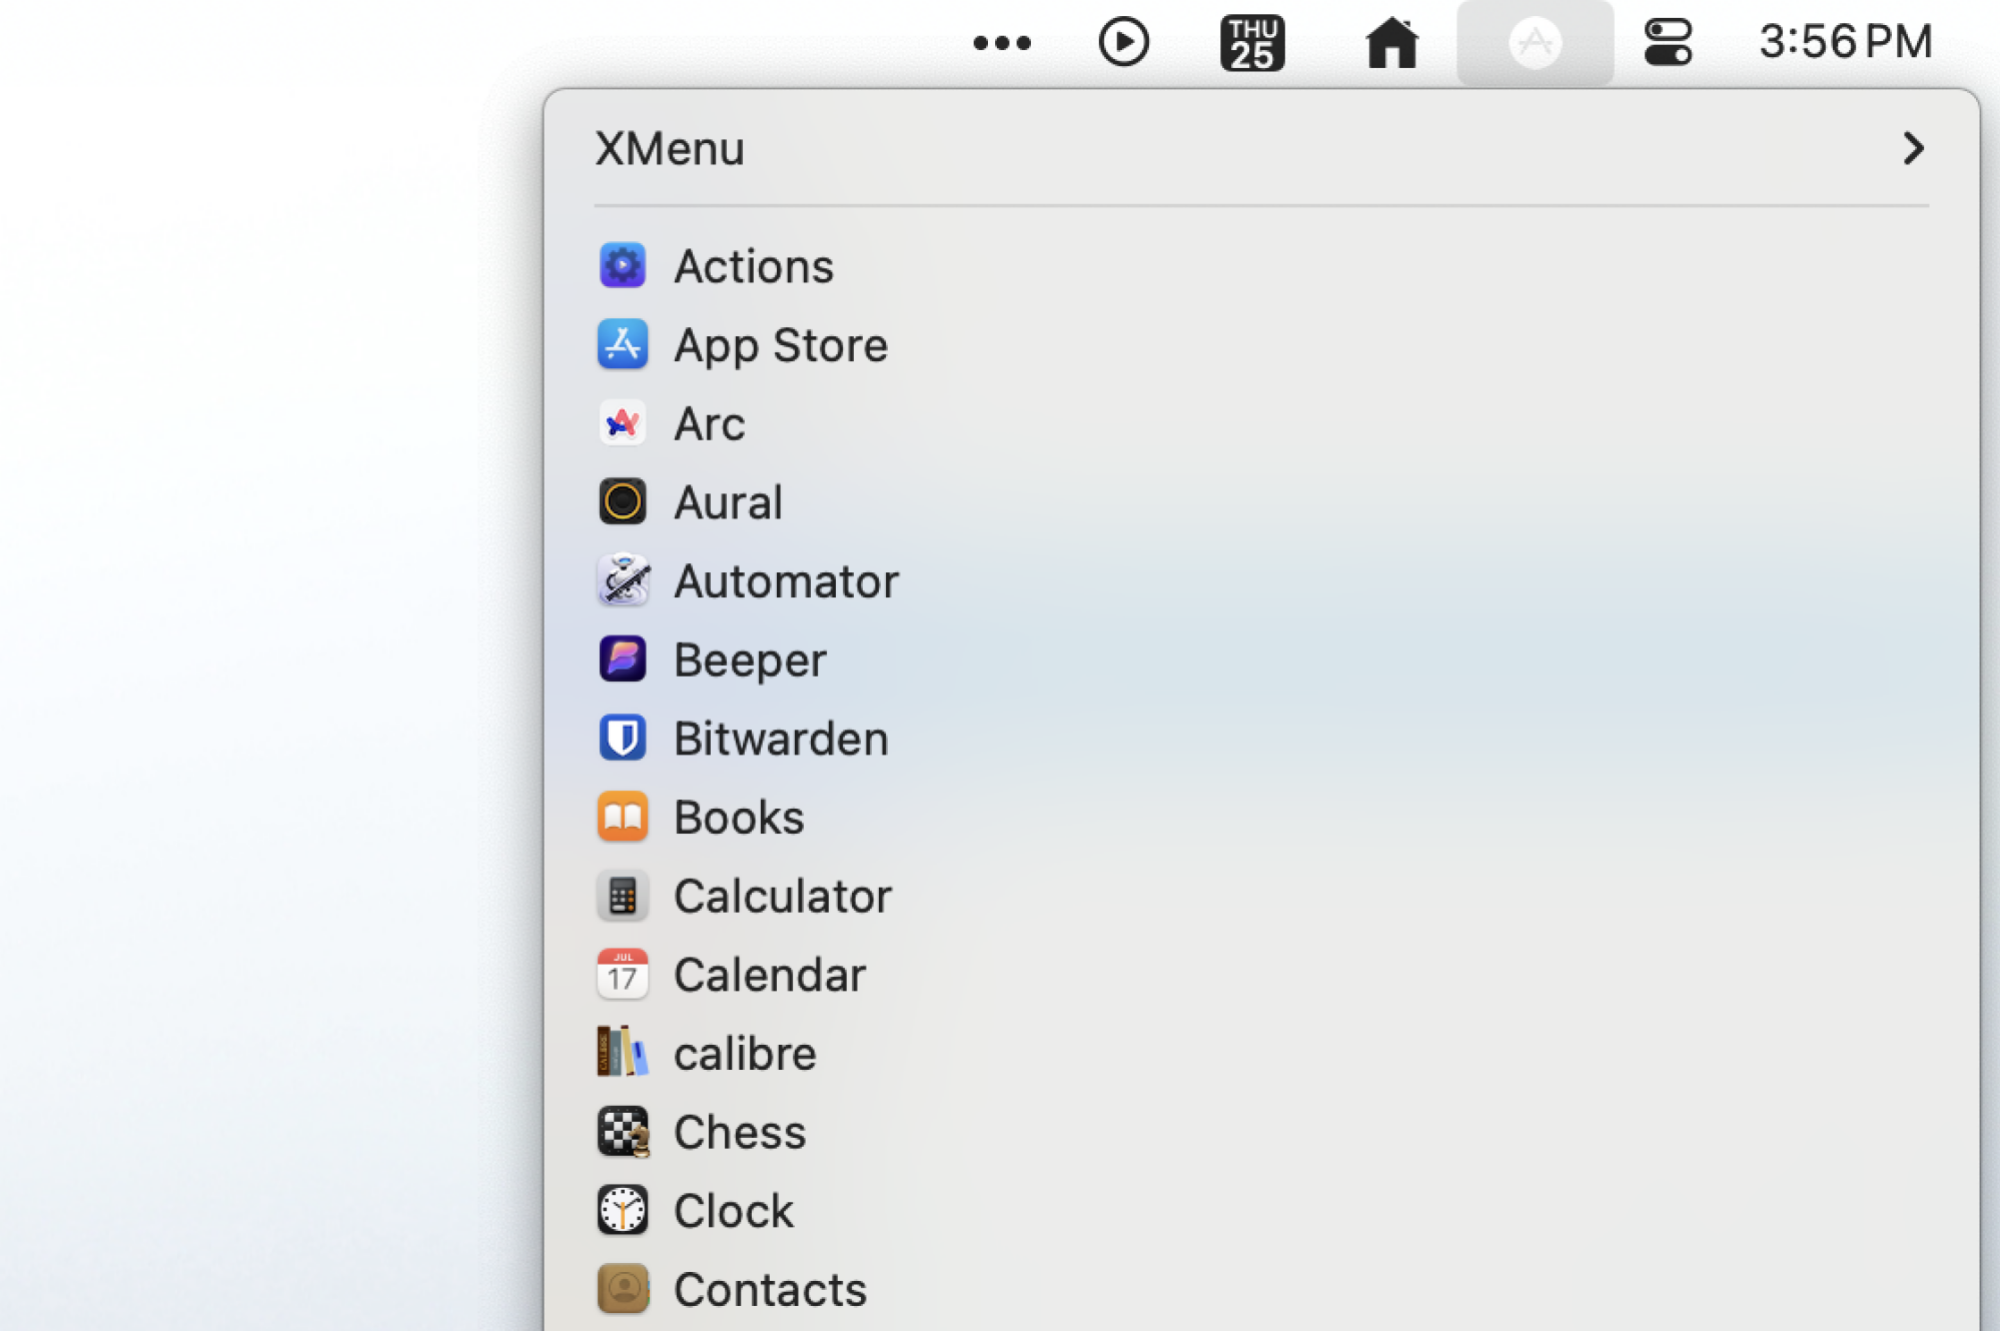The image size is (2000, 1331).
Task: Choose the Beeper menu entry text
Action: (750, 661)
